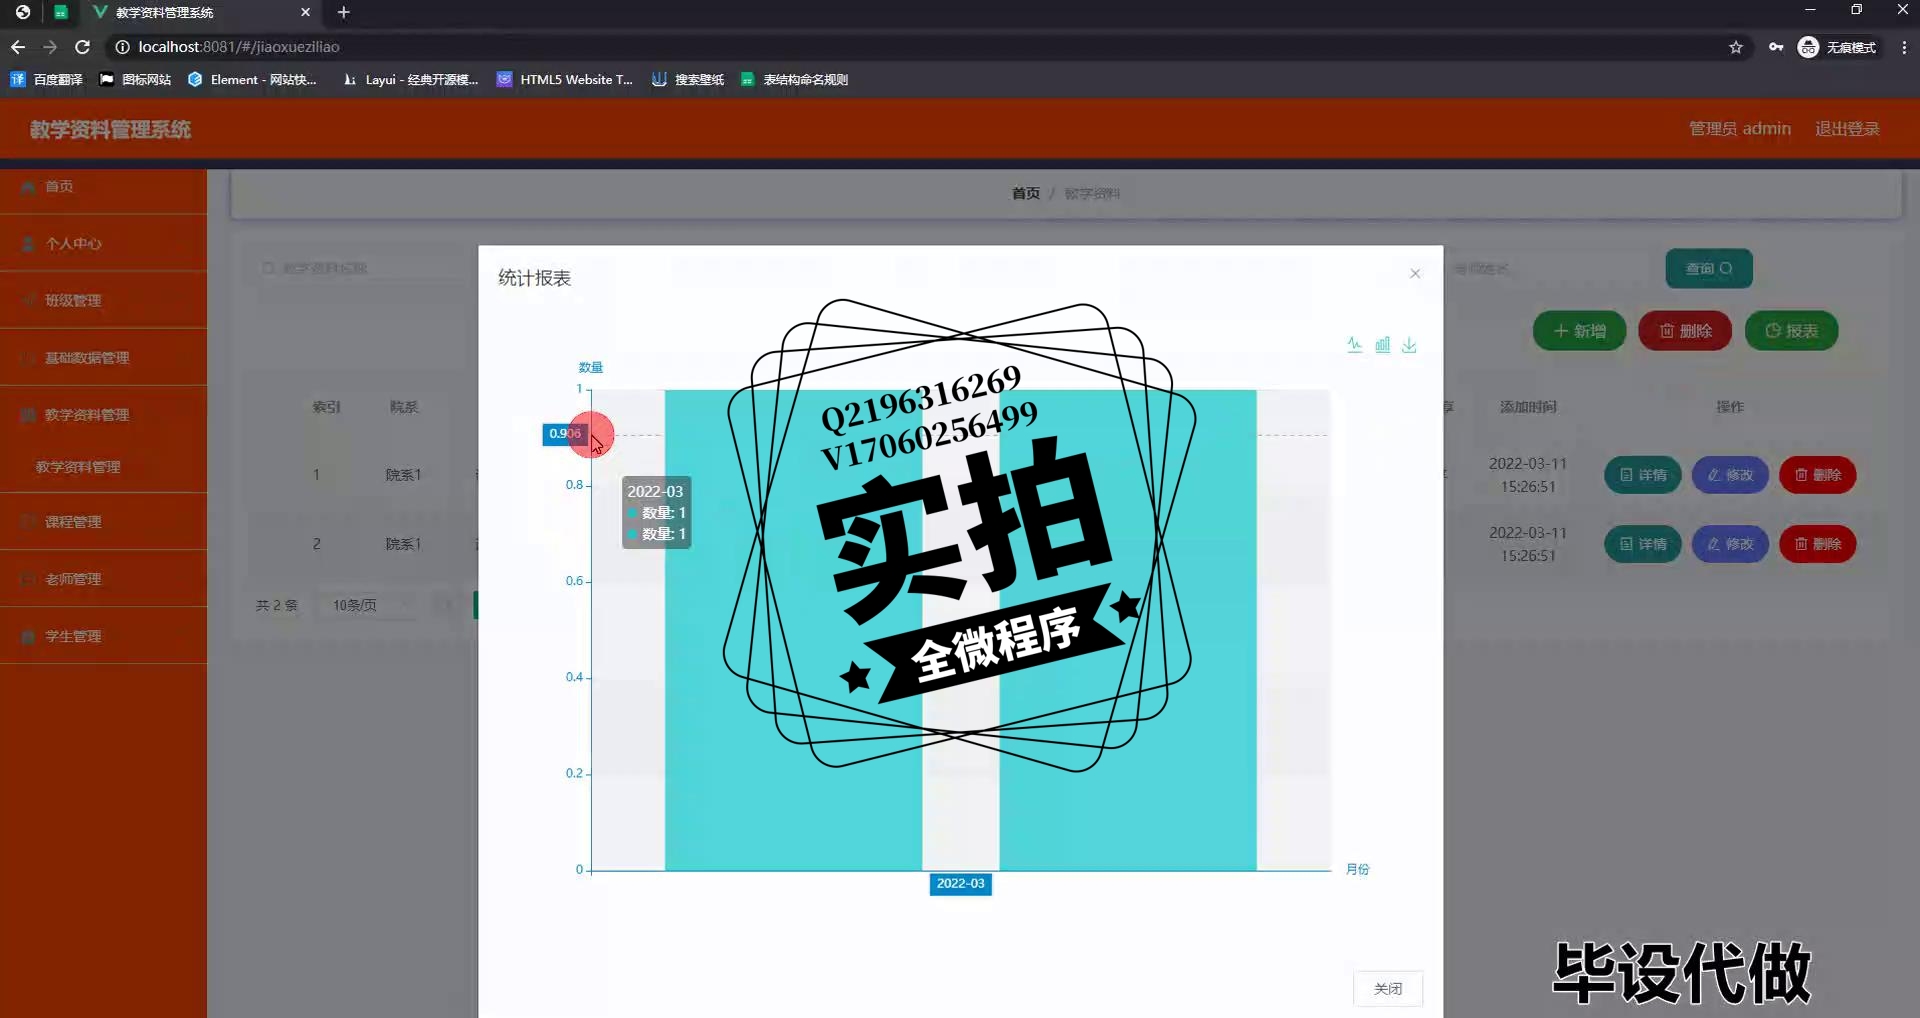Open Layui - 经典开源模 bookmark

point(411,79)
